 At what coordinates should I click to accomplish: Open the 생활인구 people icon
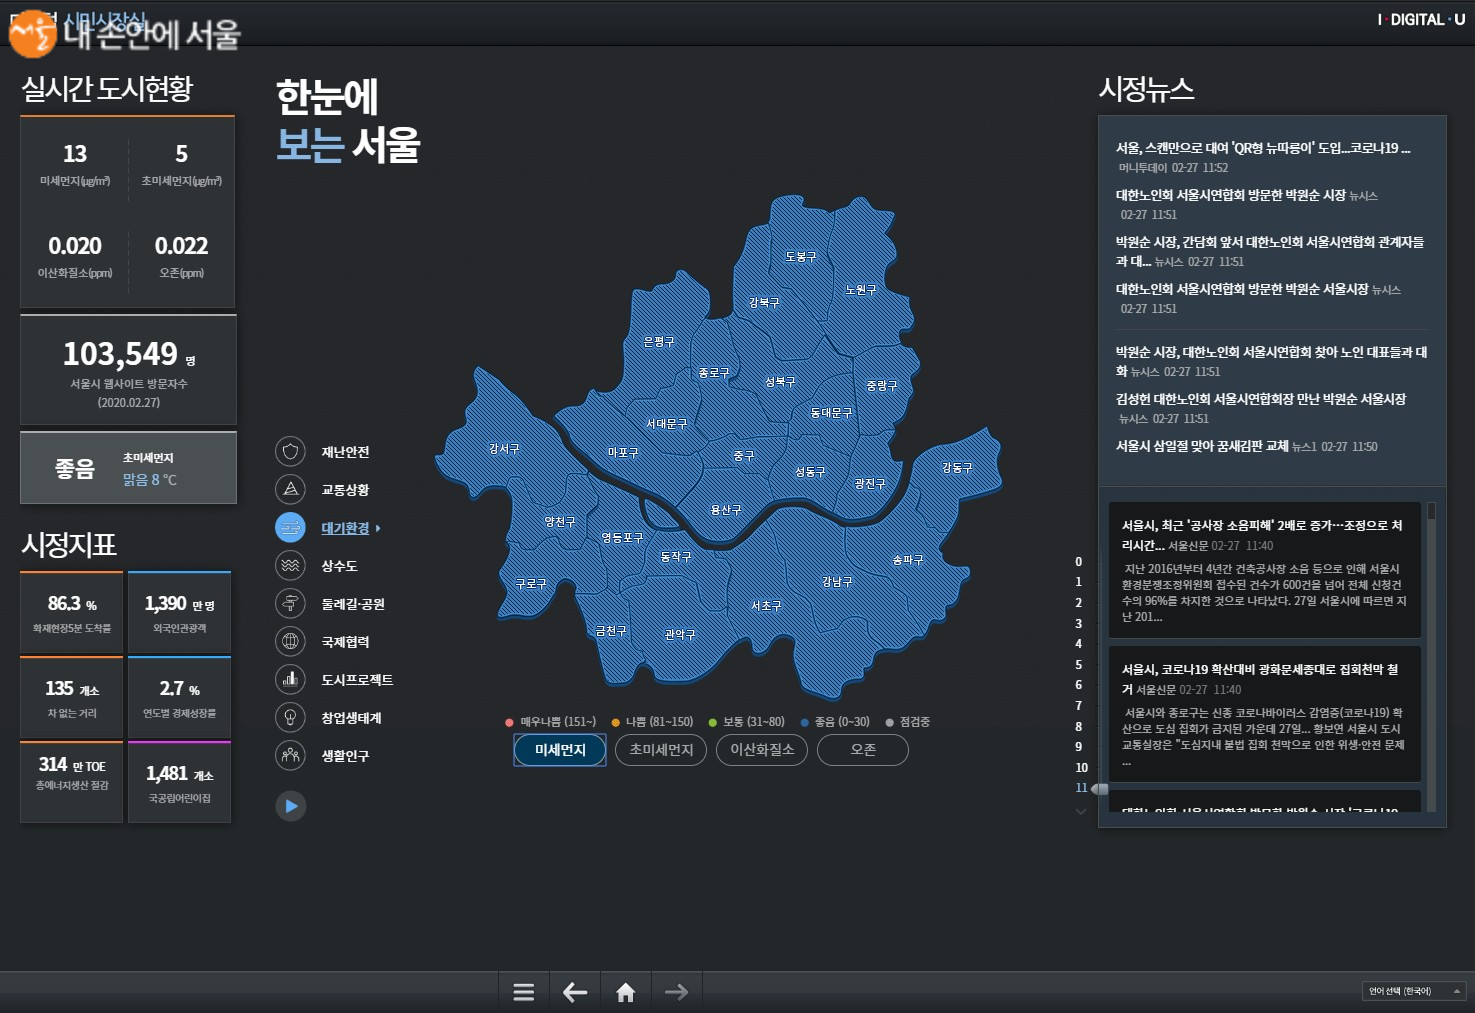[290, 755]
